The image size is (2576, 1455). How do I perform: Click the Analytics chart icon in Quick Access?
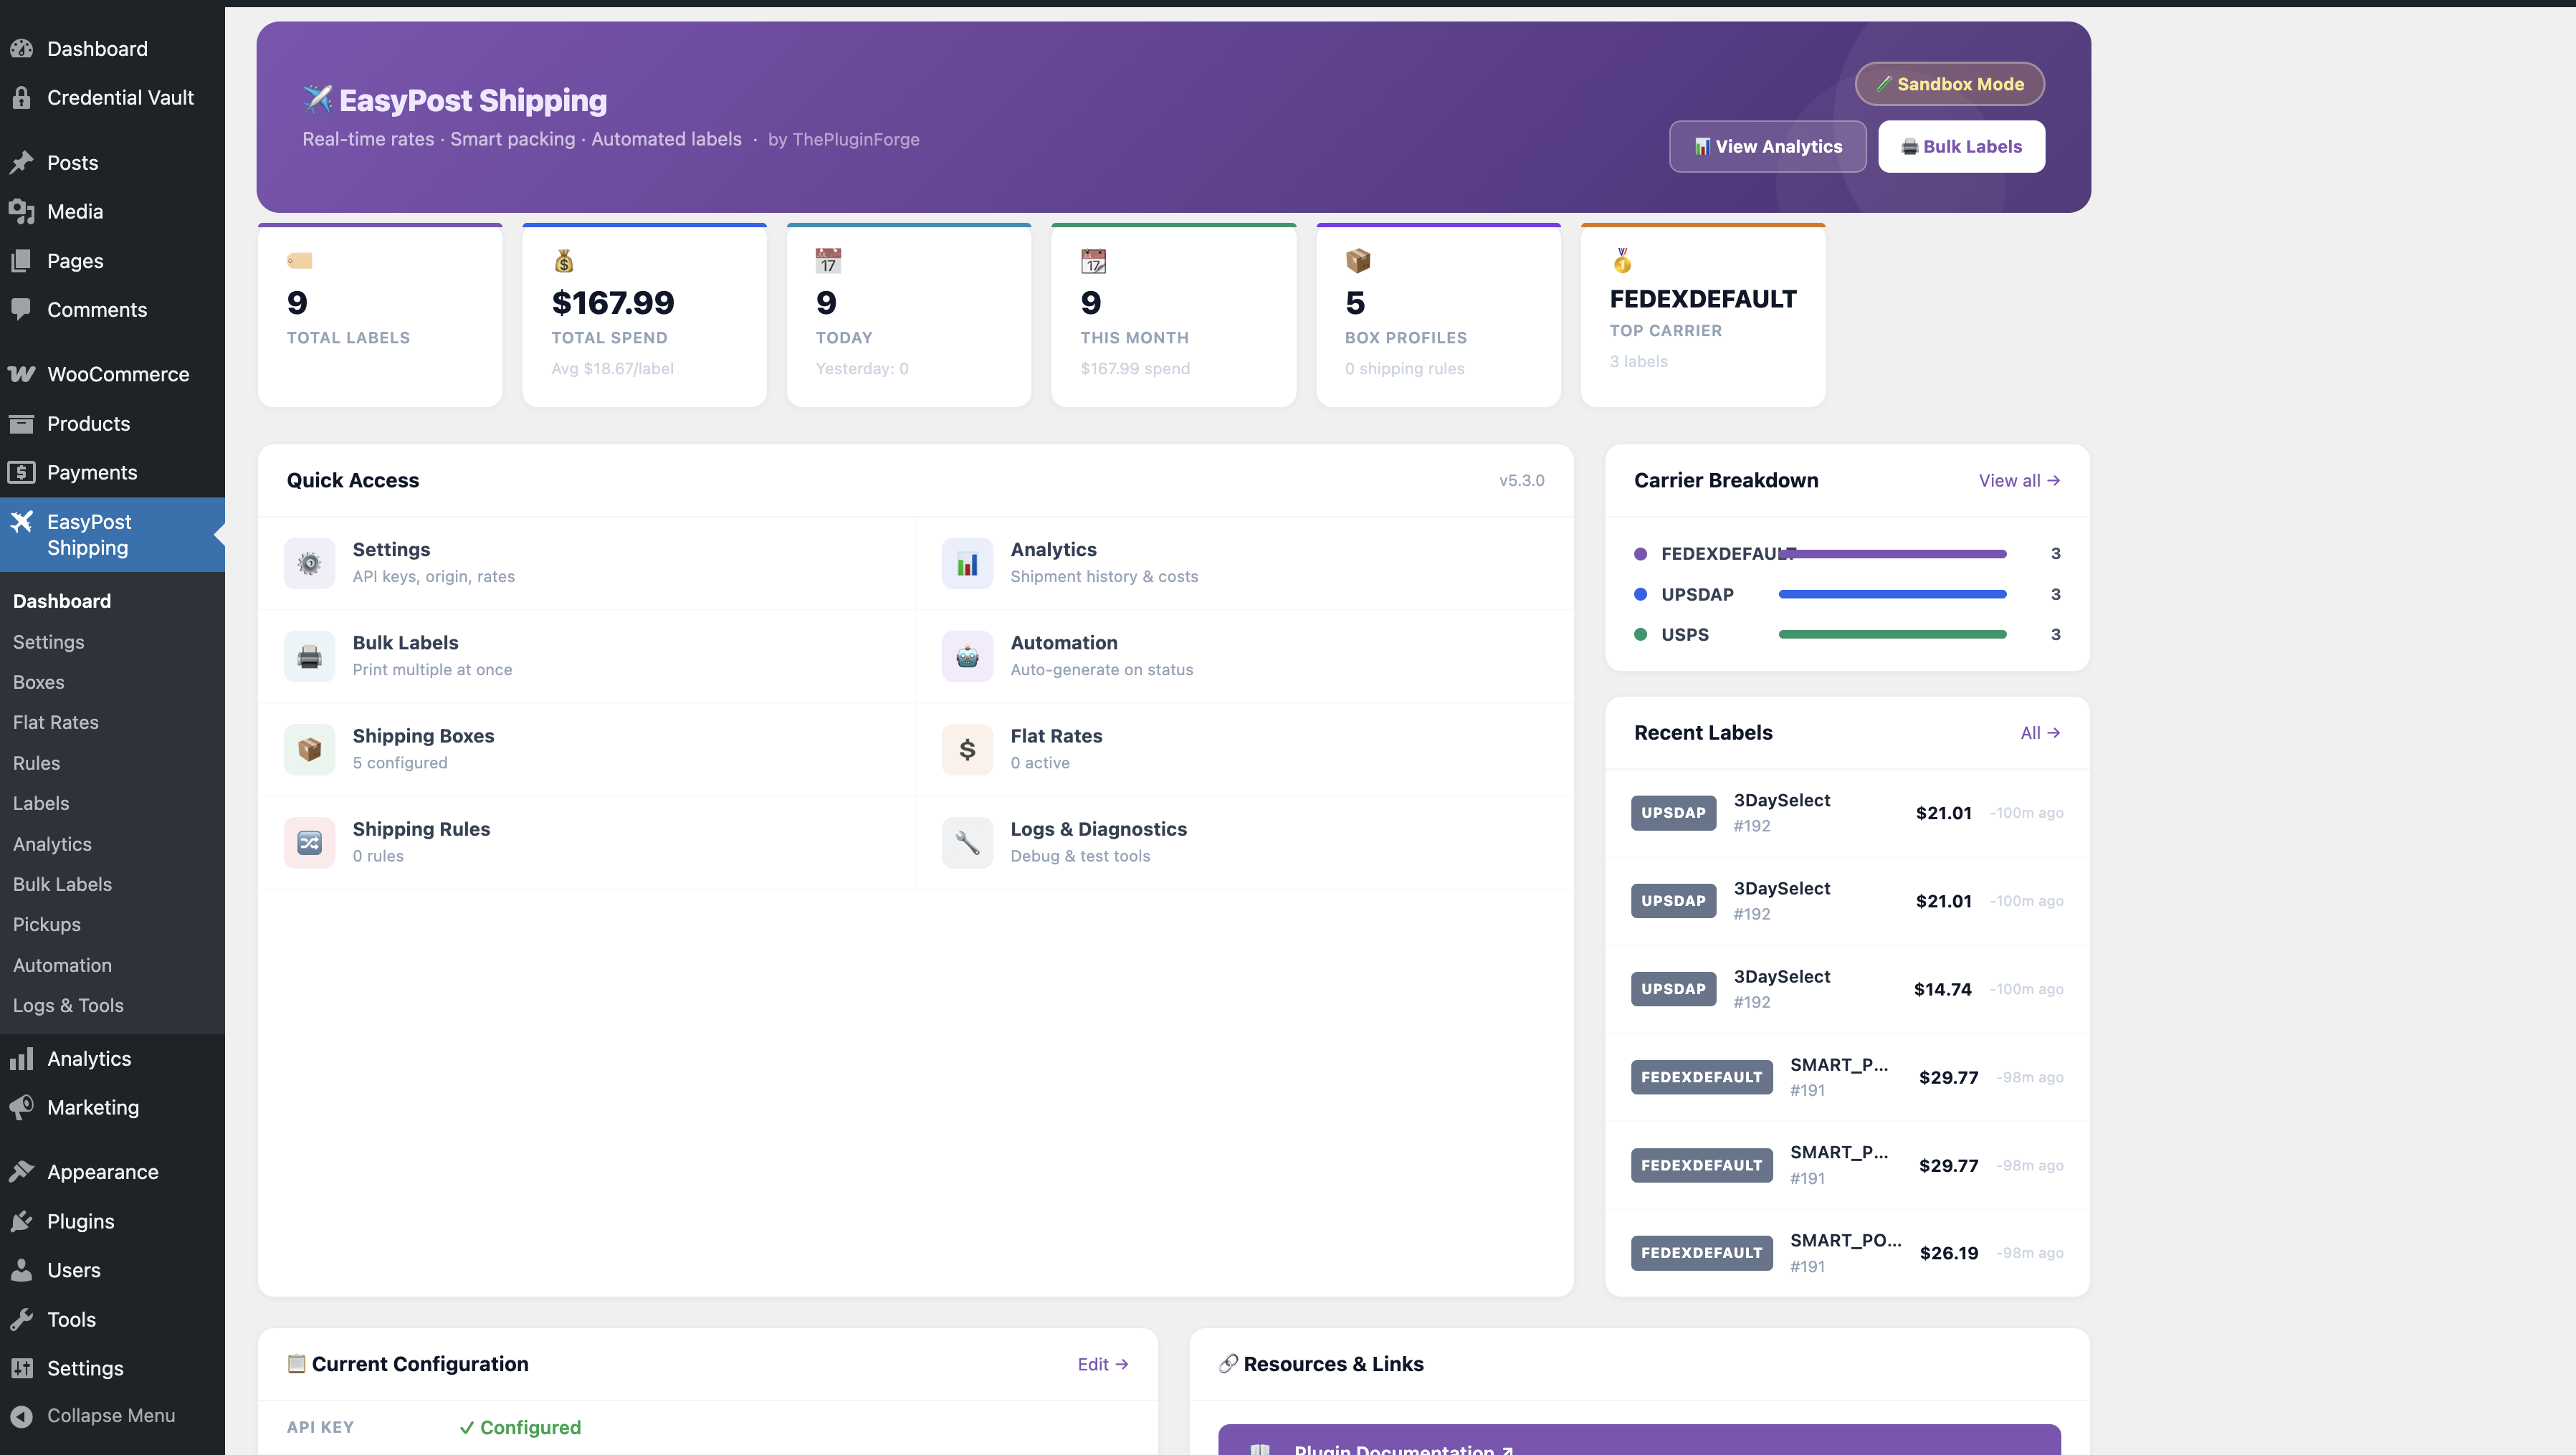(x=967, y=563)
